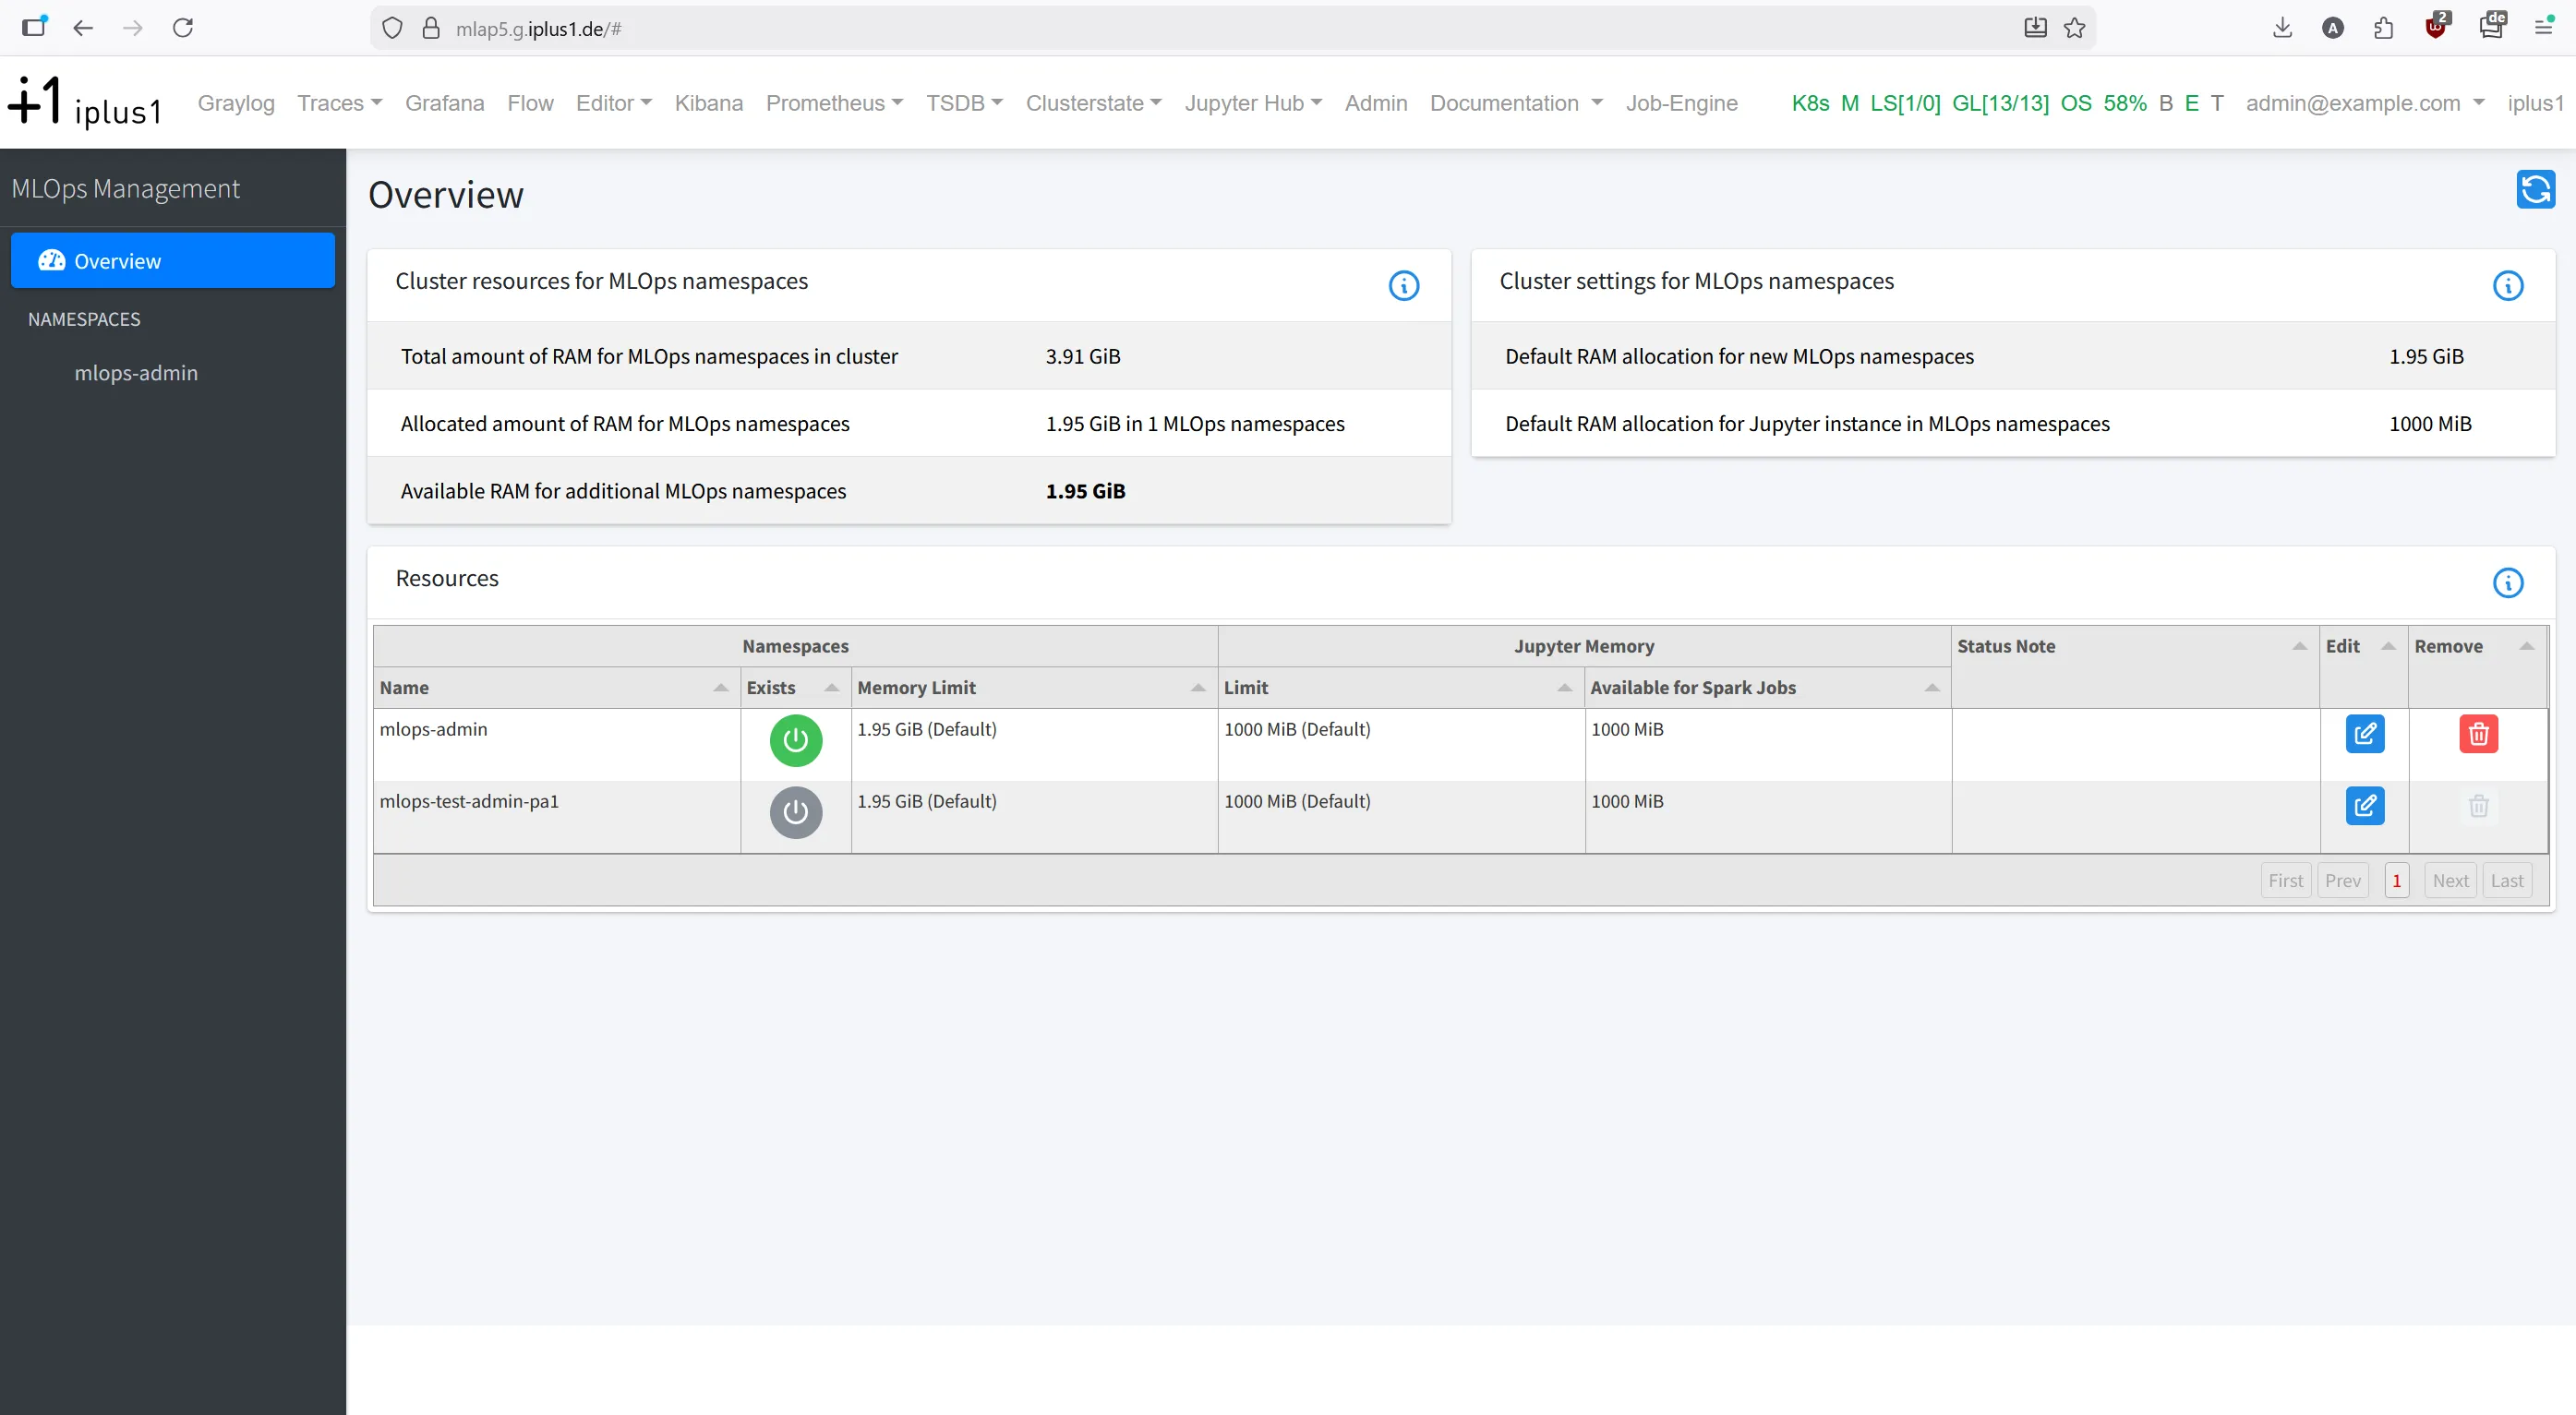Open info tooltip for Cluster settings panel
Screen dimensions: 2576x1415
[2508, 285]
